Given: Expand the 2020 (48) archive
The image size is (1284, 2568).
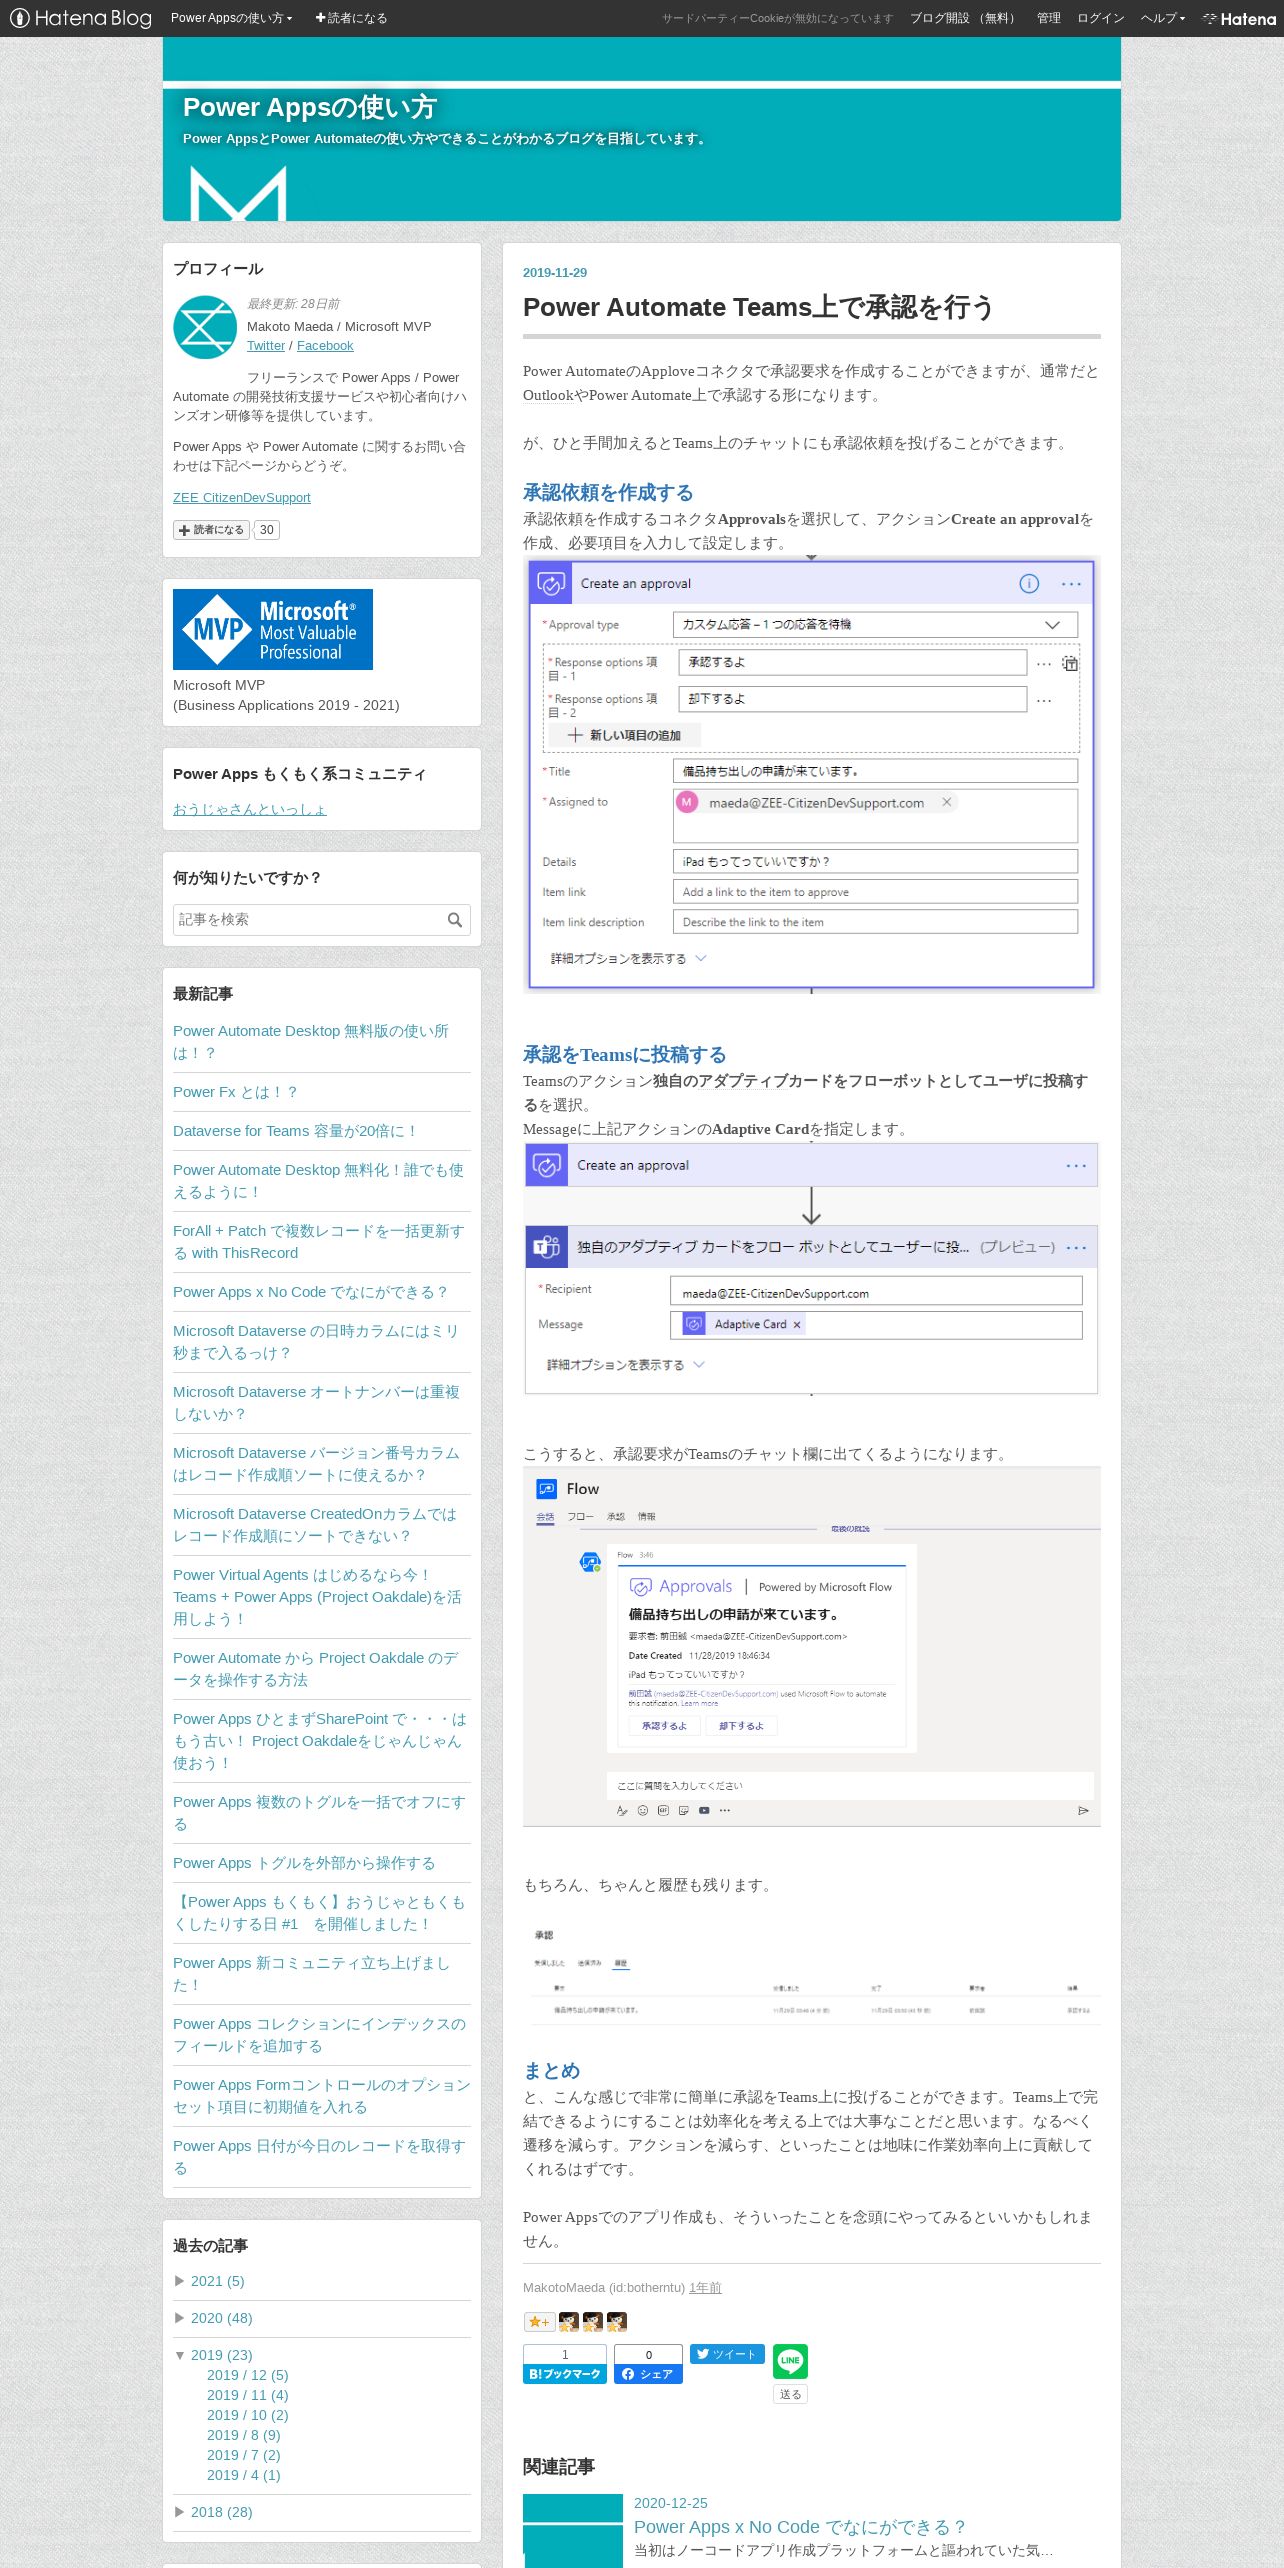Looking at the screenshot, I should click(x=221, y=2318).
